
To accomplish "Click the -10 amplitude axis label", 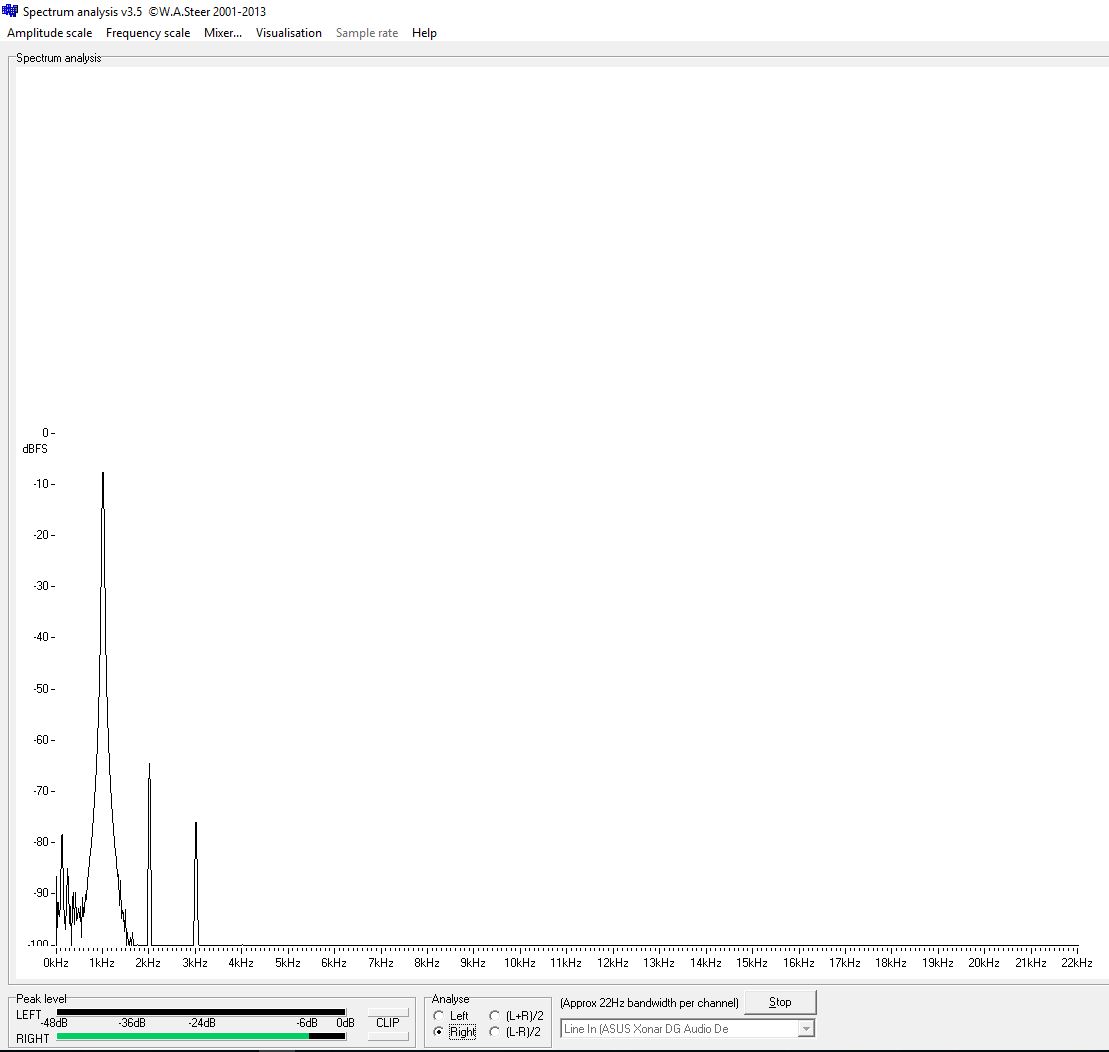I will 41,484.
